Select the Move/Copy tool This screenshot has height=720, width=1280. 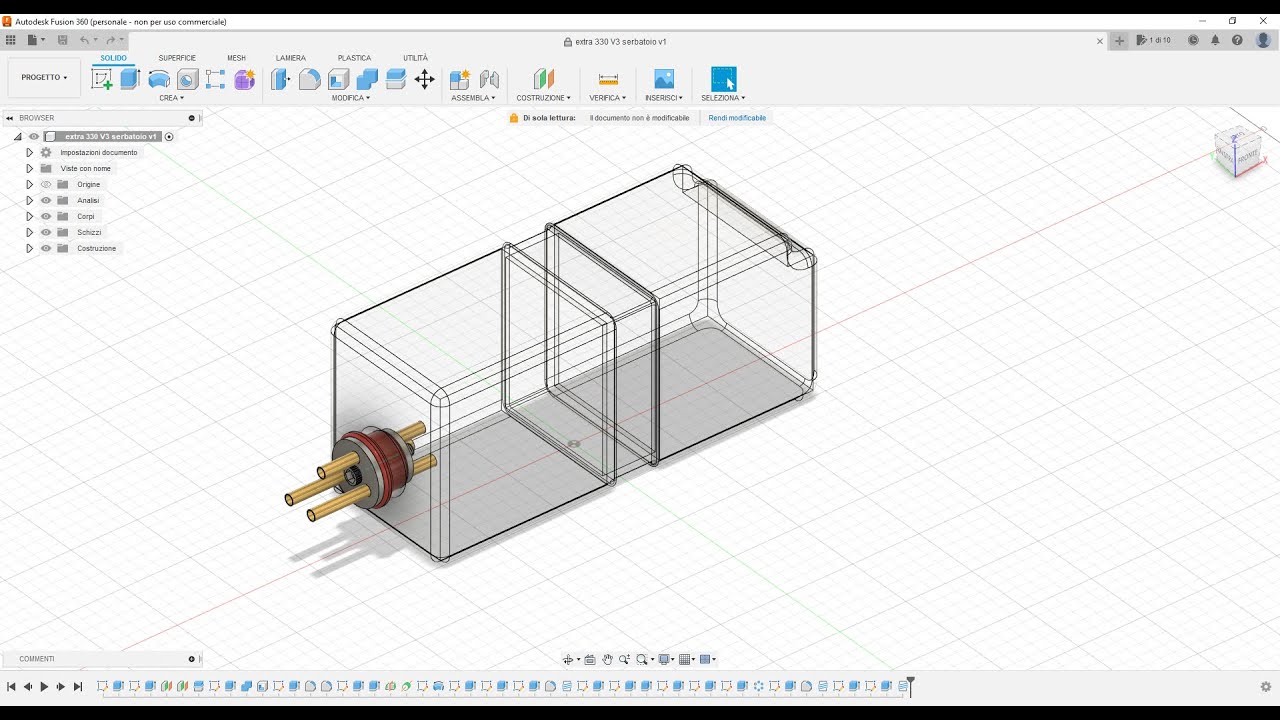pyautogui.click(x=424, y=79)
